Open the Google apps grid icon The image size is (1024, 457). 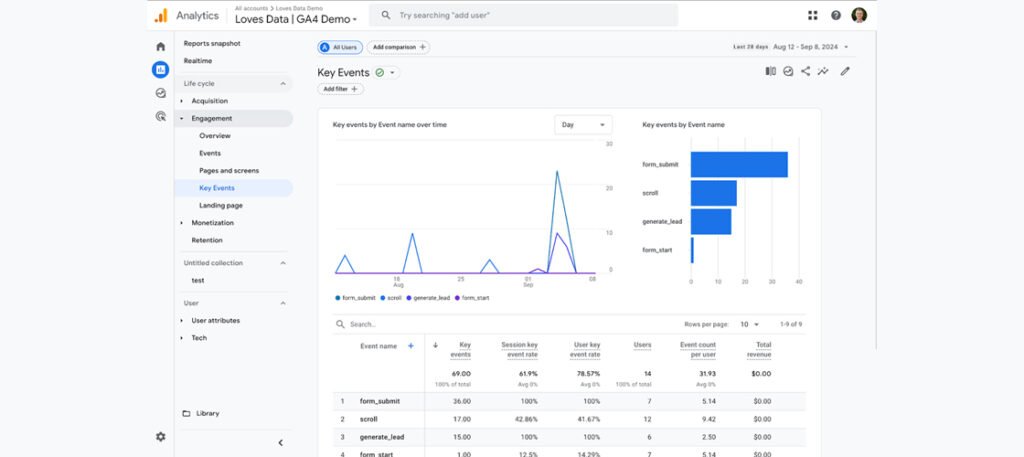(x=812, y=15)
